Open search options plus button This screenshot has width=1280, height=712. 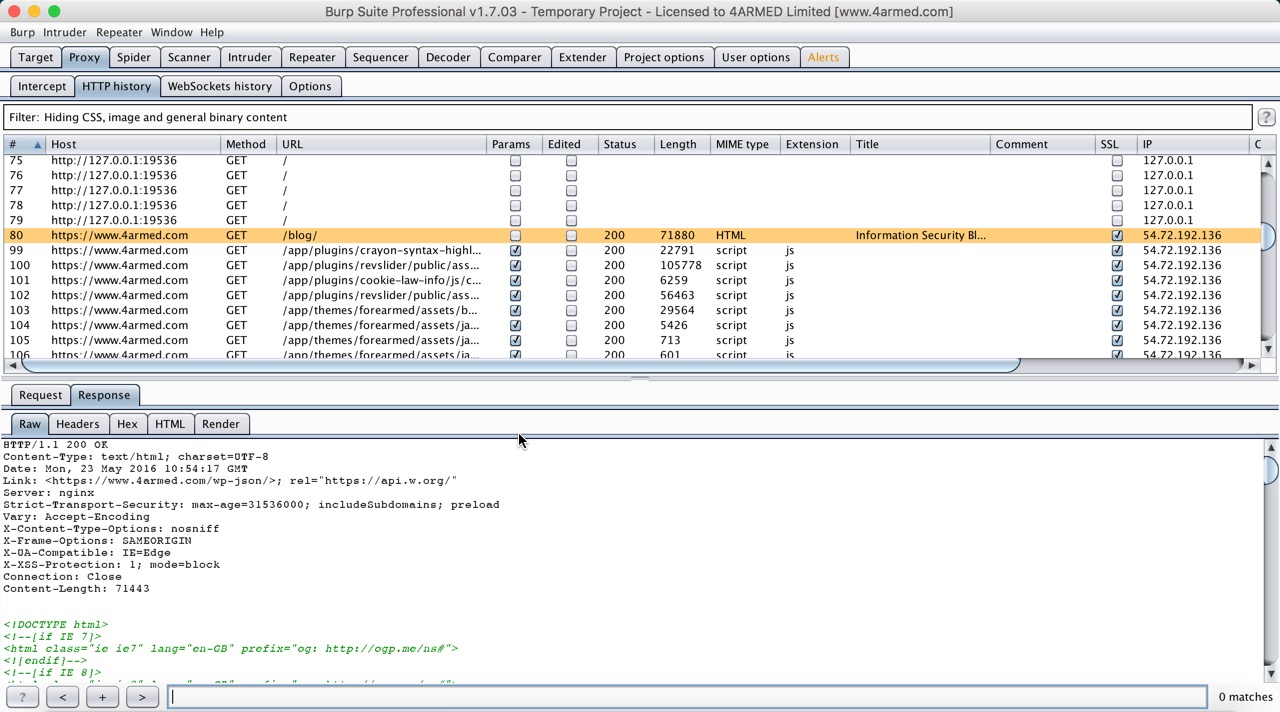(x=102, y=697)
